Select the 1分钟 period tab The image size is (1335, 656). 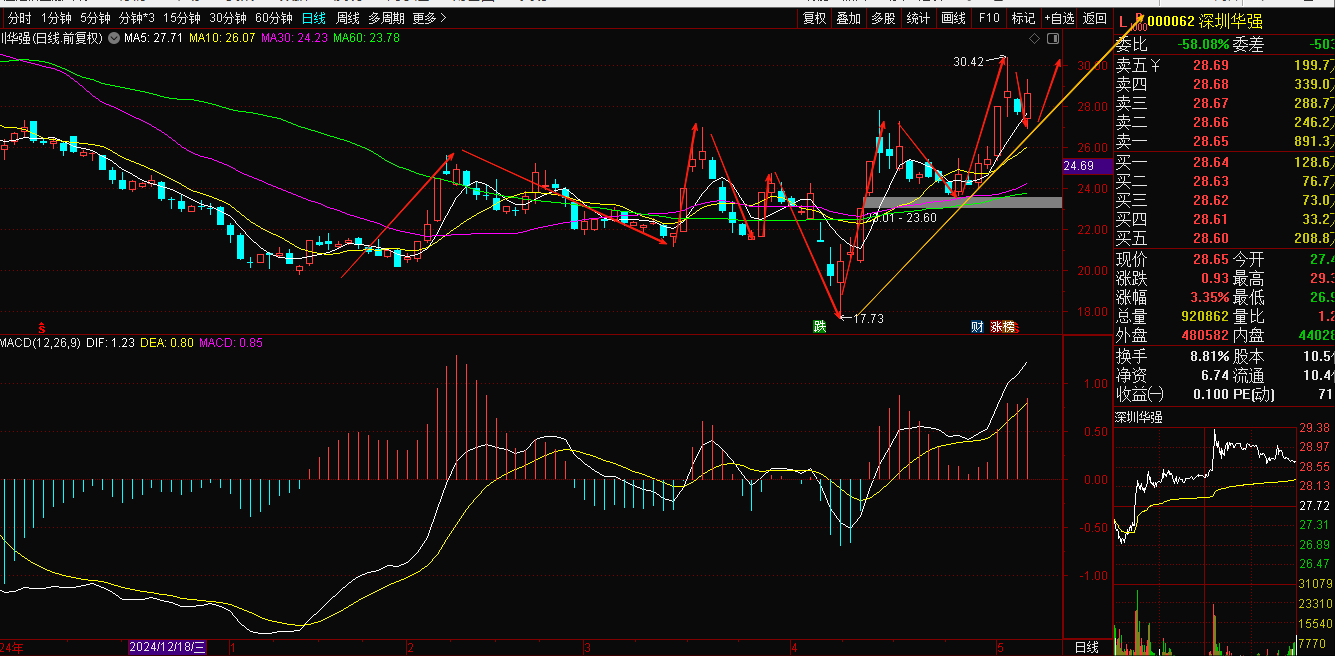tap(56, 18)
